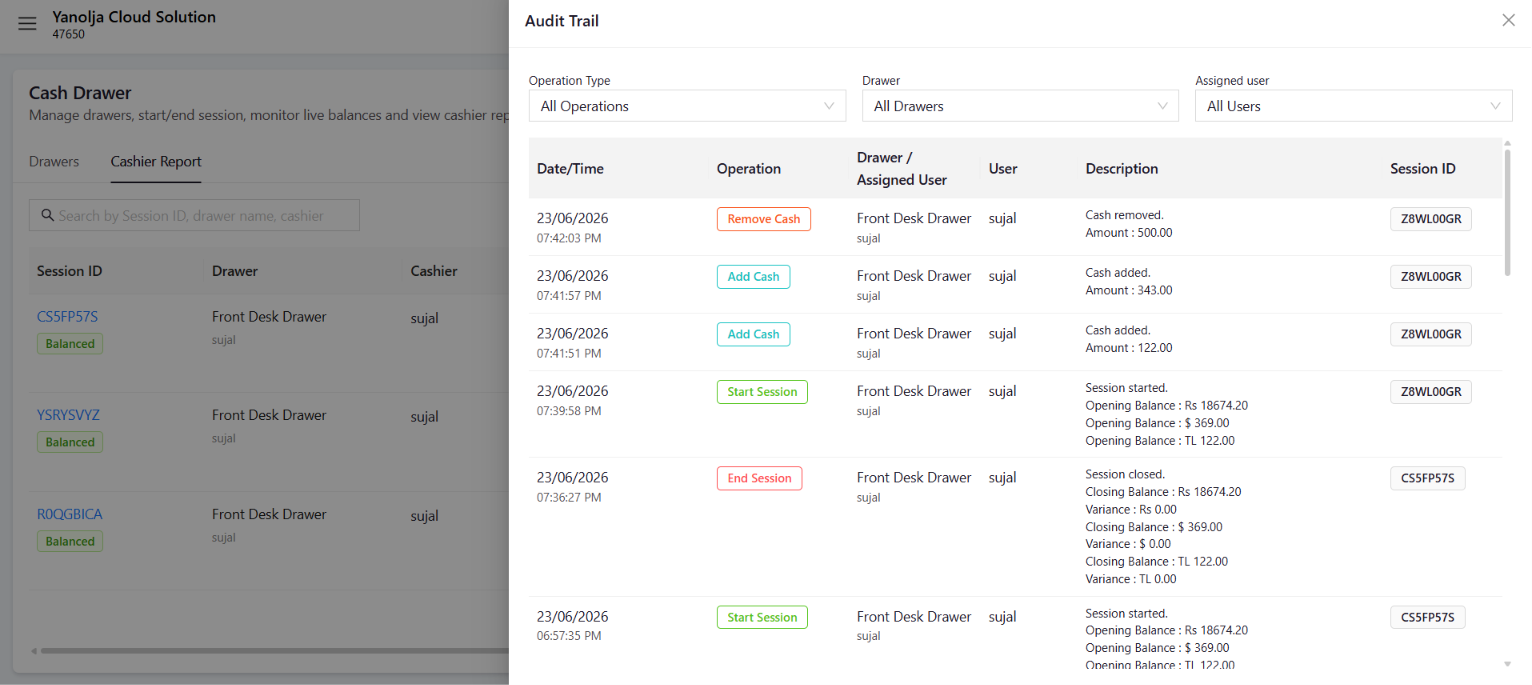
Task: Click the Audit Trail panel title
Action: (562, 21)
